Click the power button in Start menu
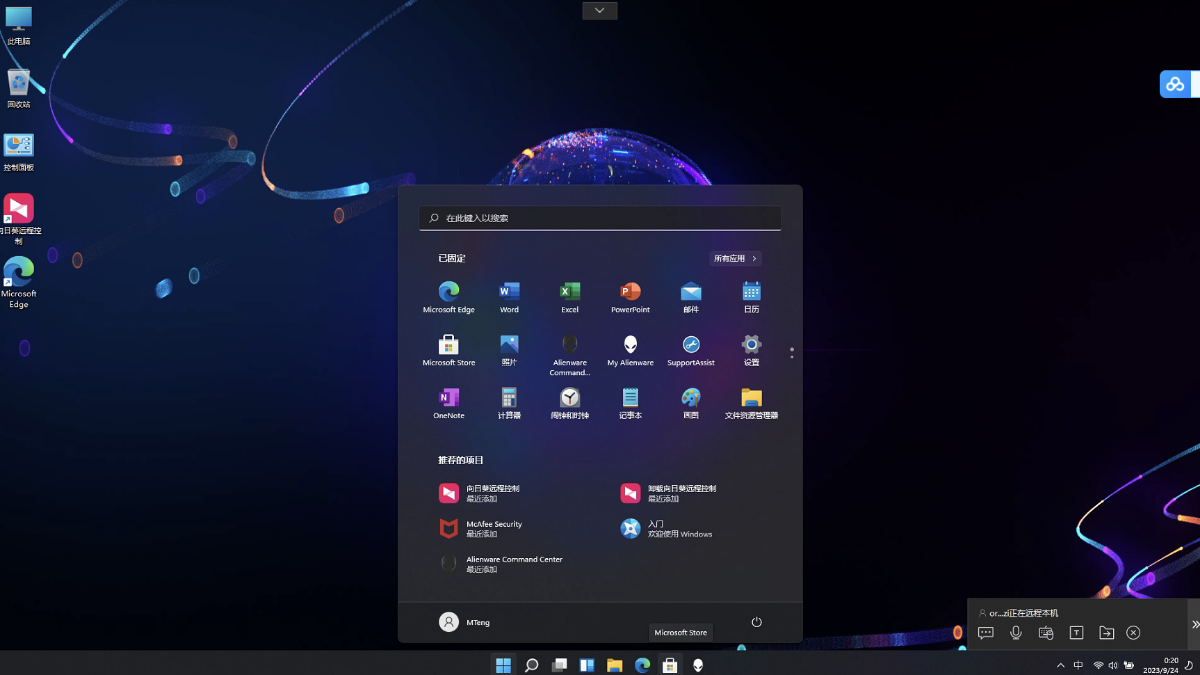 pyautogui.click(x=756, y=622)
